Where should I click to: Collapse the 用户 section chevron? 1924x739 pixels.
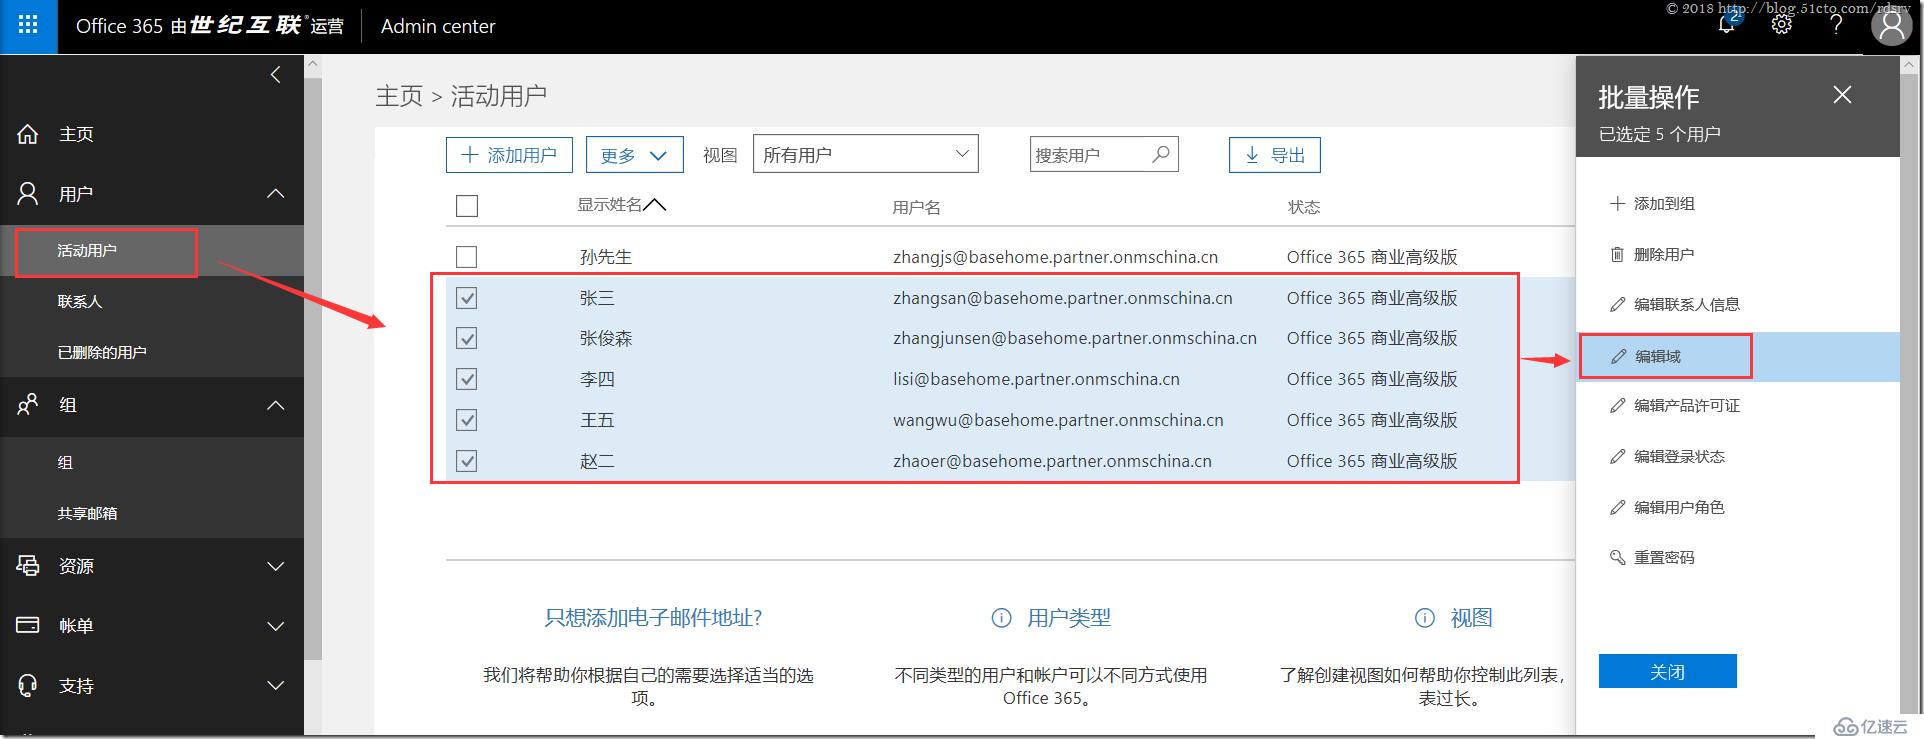coord(276,194)
